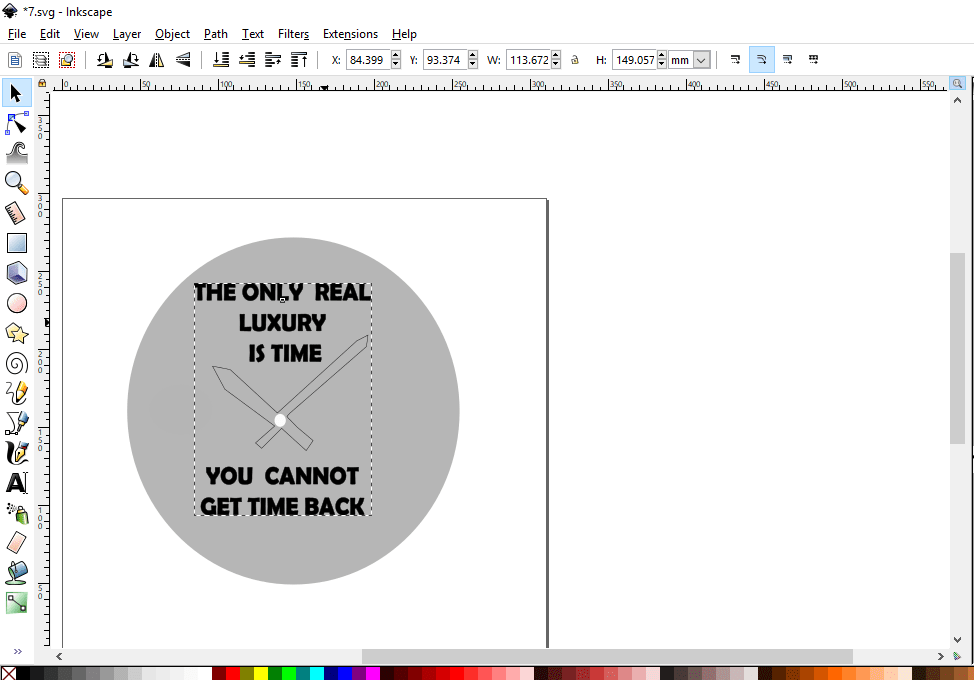Pick the yellow palette swatch
This screenshot has height=680, width=974.
(x=261, y=673)
